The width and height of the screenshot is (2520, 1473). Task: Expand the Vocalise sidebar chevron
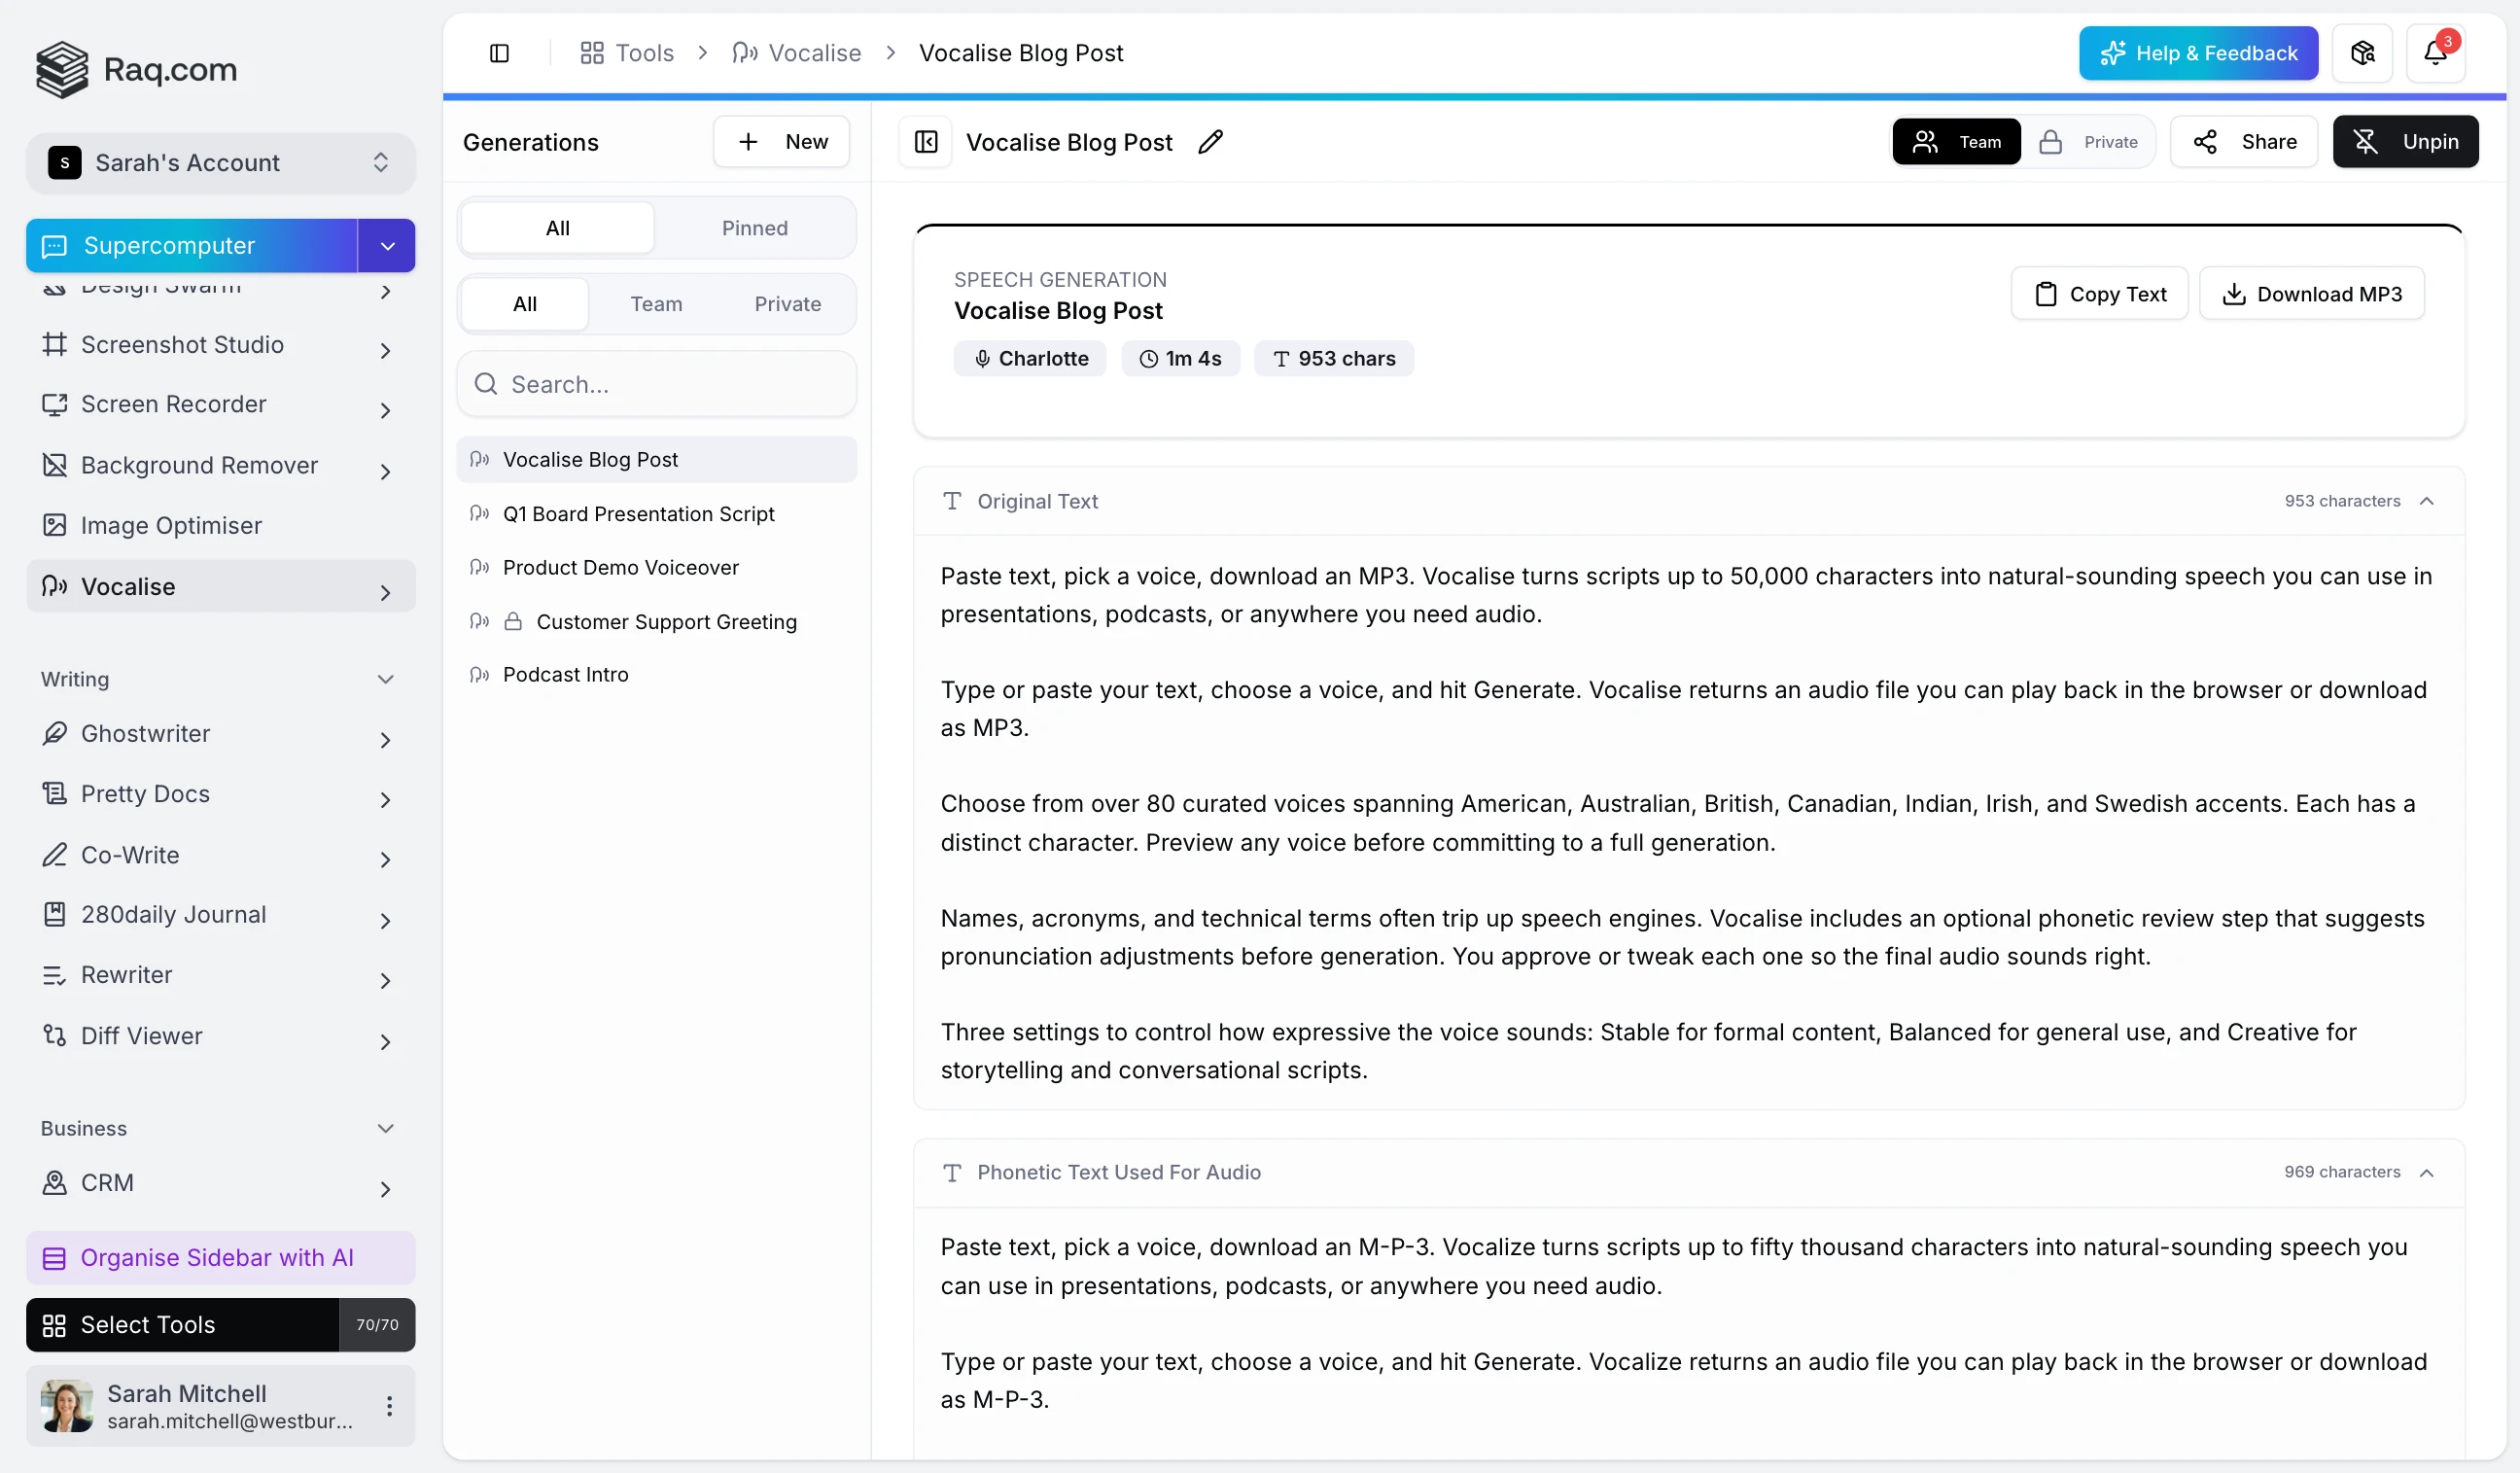click(x=385, y=592)
